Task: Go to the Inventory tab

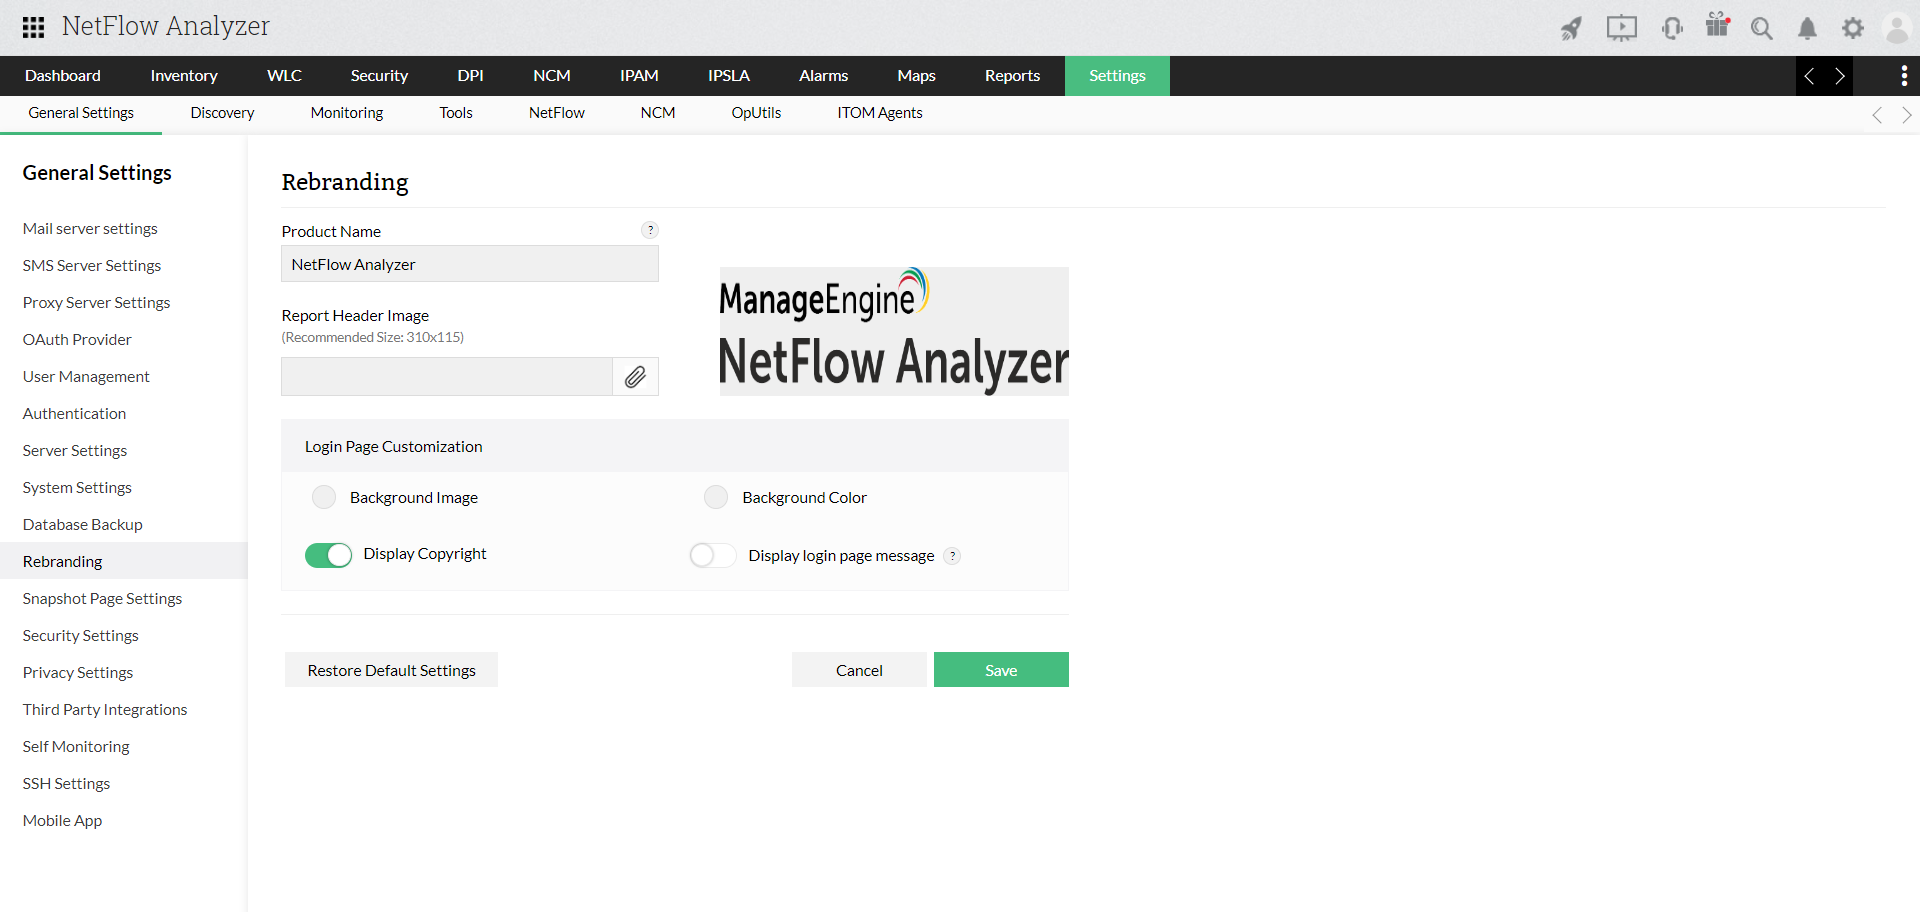Action: pyautogui.click(x=184, y=76)
